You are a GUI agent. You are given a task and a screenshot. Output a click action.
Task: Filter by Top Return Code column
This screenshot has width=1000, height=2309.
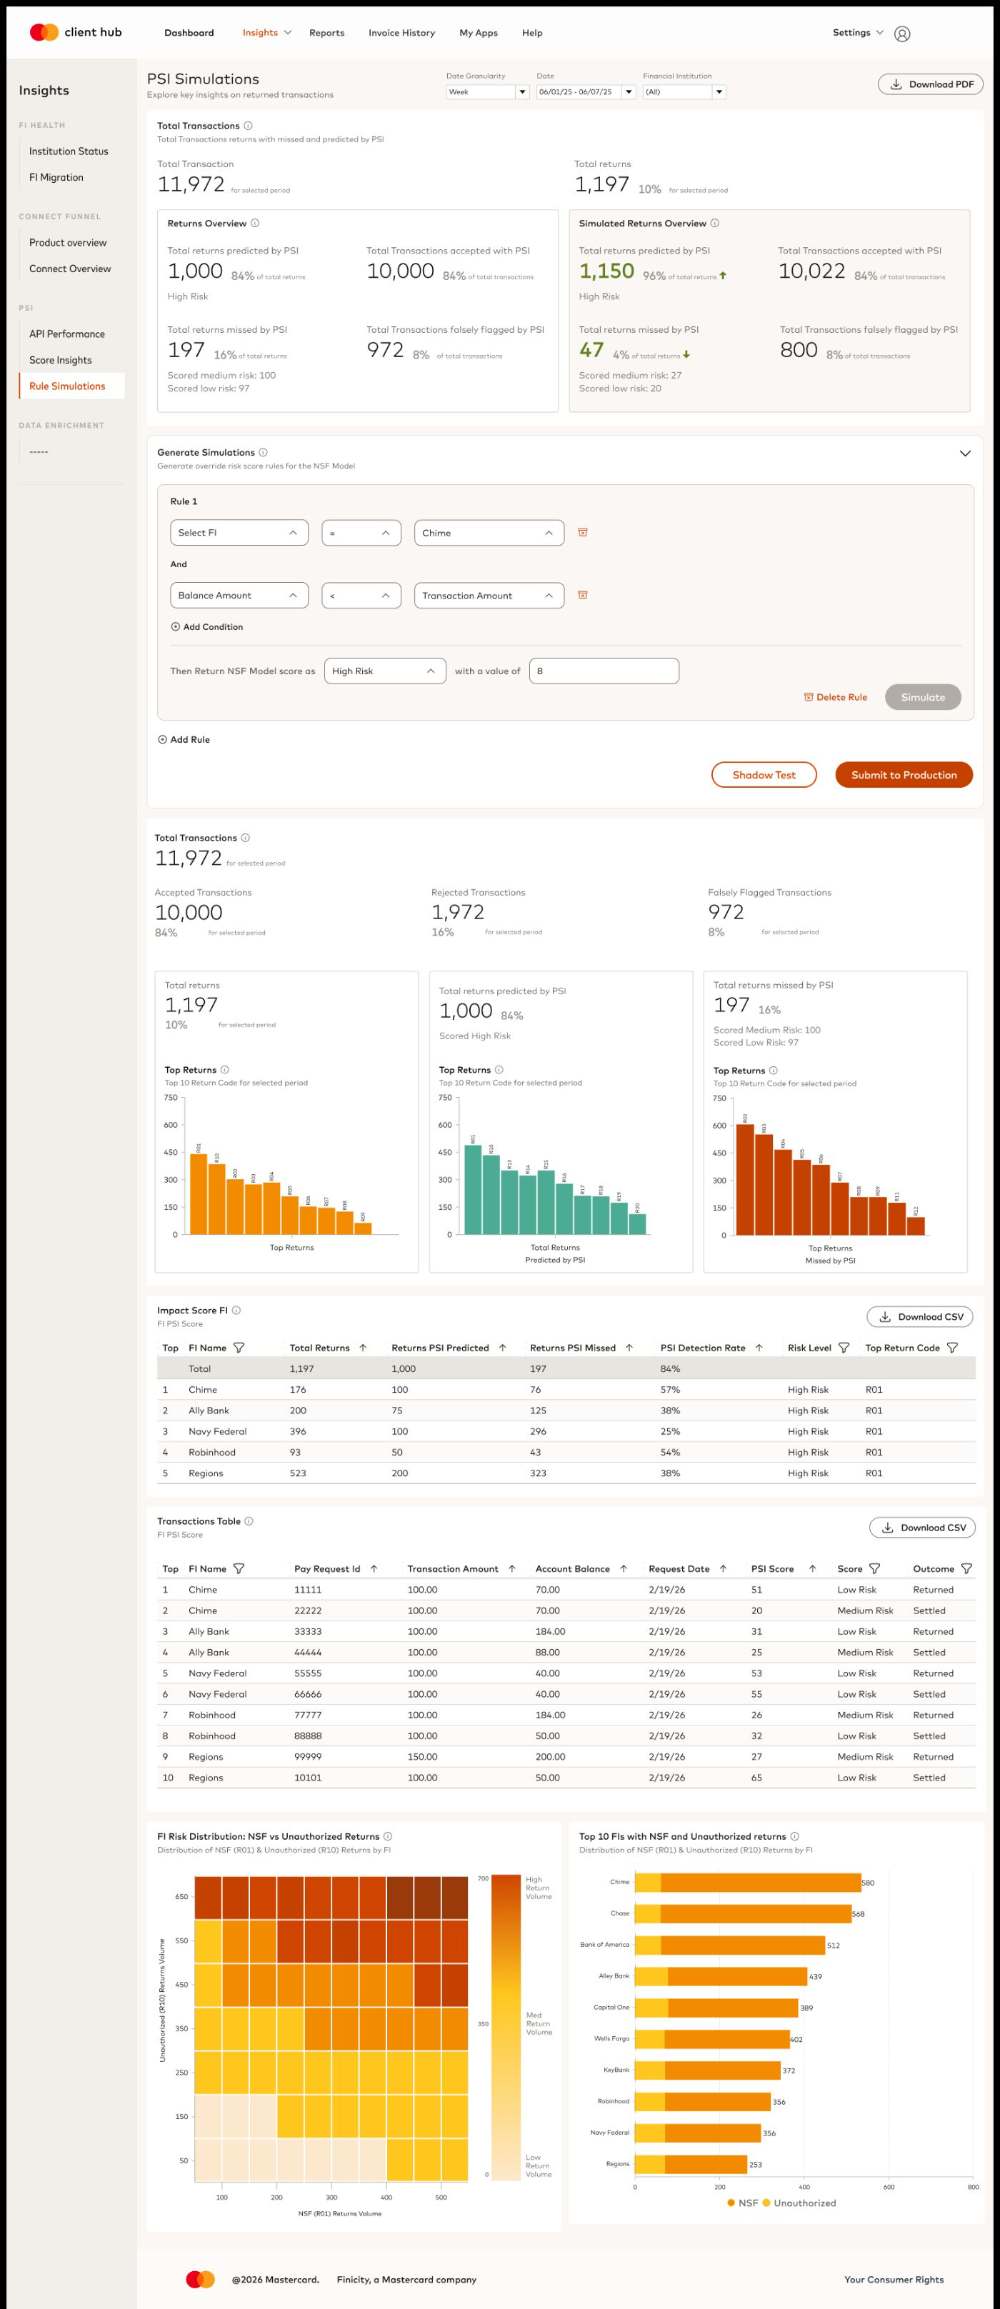pos(952,1348)
